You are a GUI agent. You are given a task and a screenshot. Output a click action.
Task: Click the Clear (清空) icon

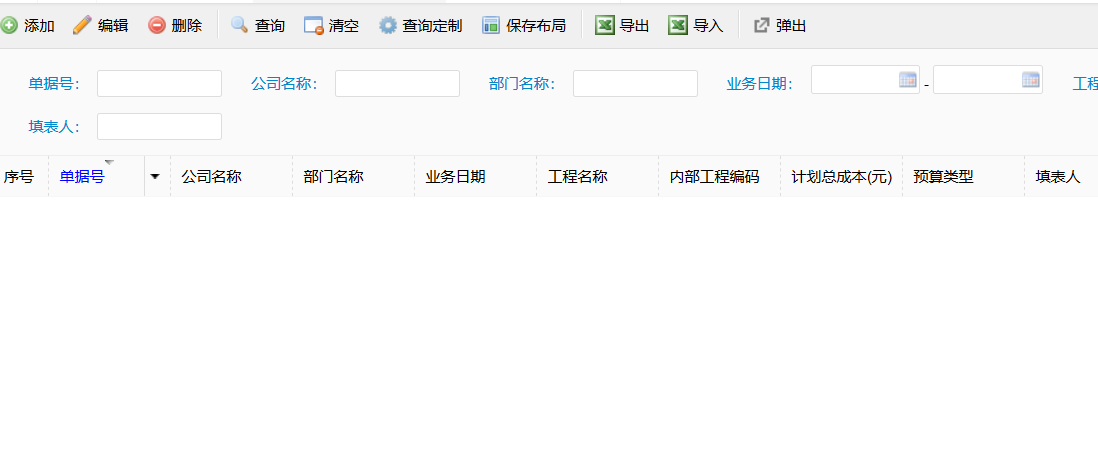coord(314,26)
